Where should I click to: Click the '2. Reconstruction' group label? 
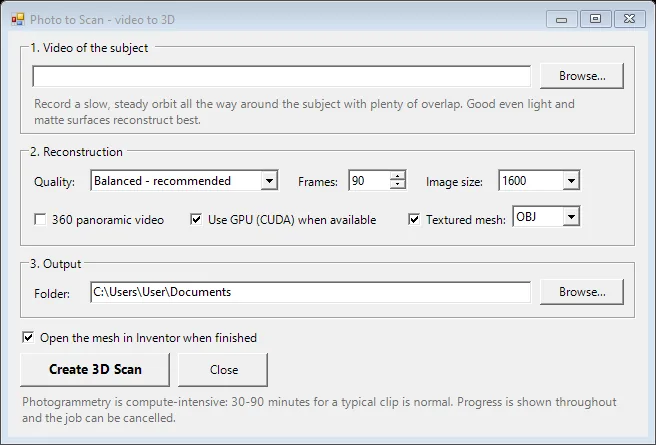click(77, 152)
